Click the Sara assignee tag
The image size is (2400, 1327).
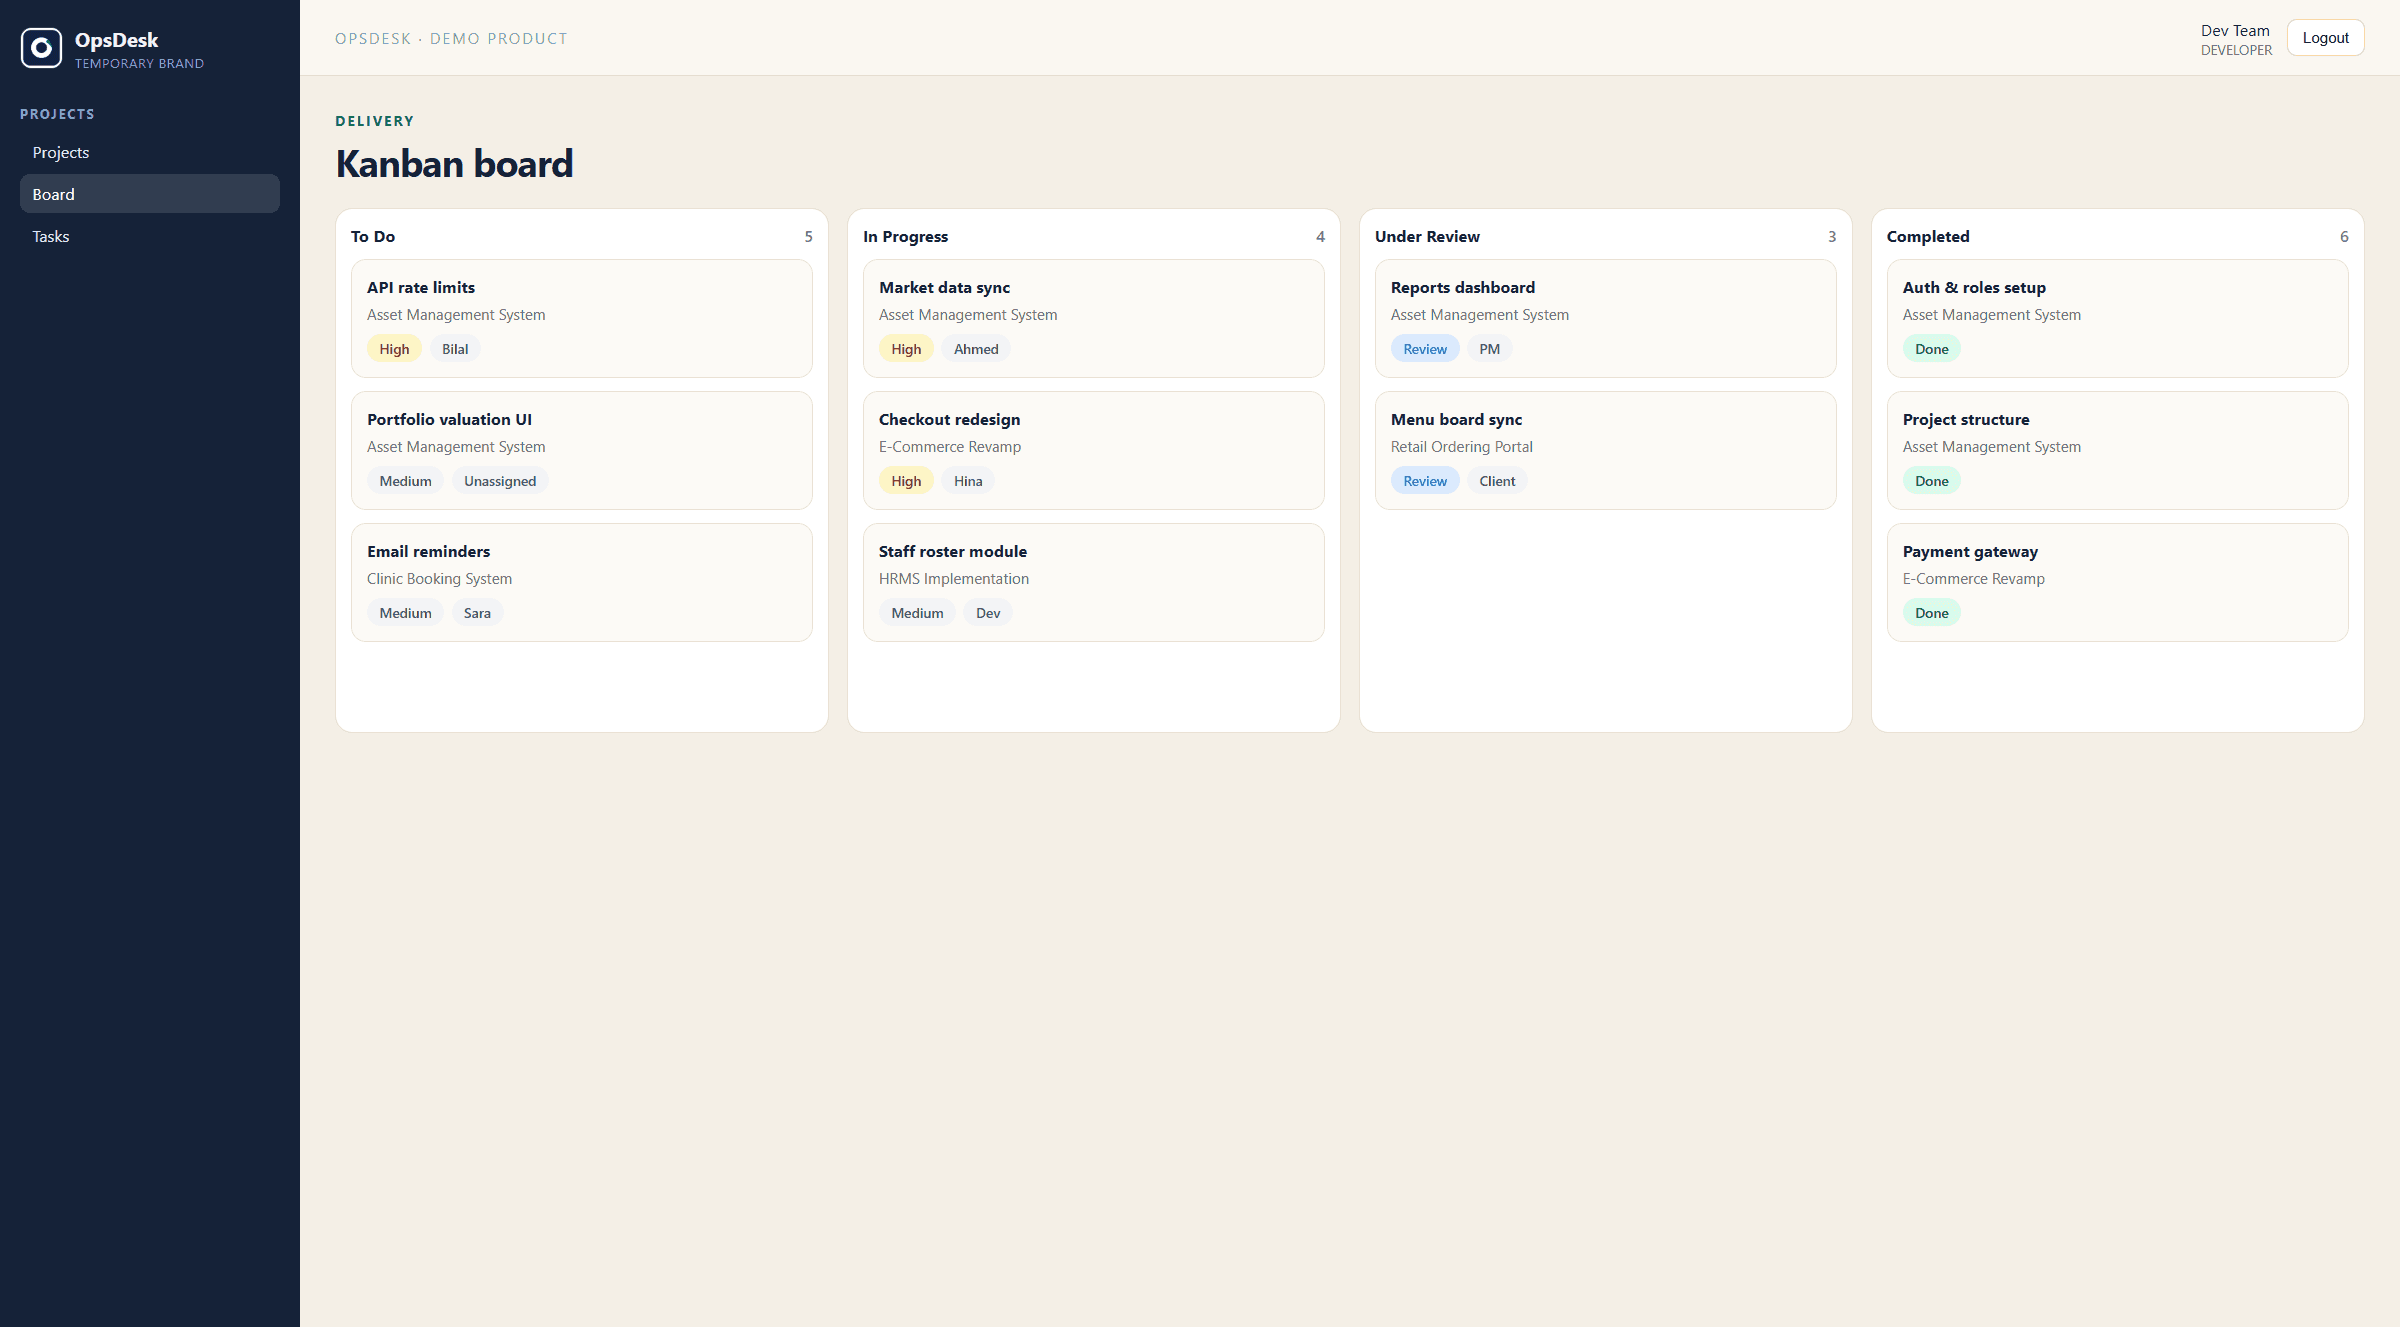pos(477,613)
